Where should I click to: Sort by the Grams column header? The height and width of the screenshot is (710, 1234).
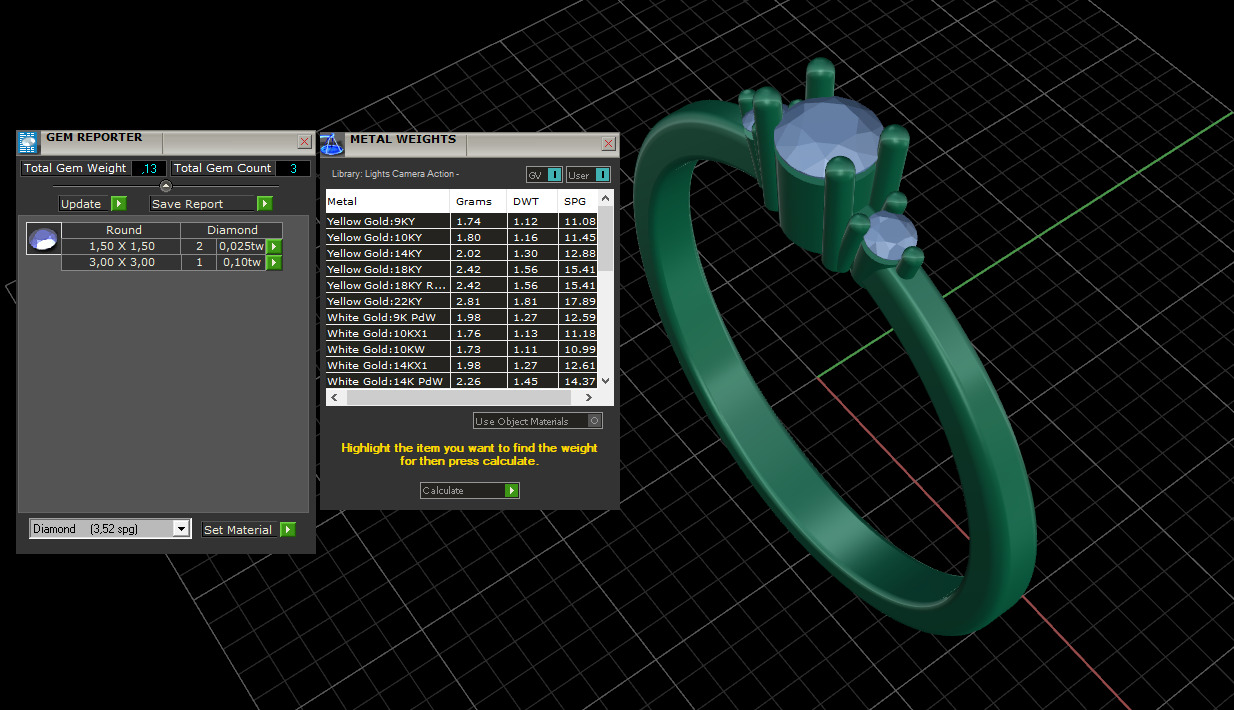click(x=479, y=201)
